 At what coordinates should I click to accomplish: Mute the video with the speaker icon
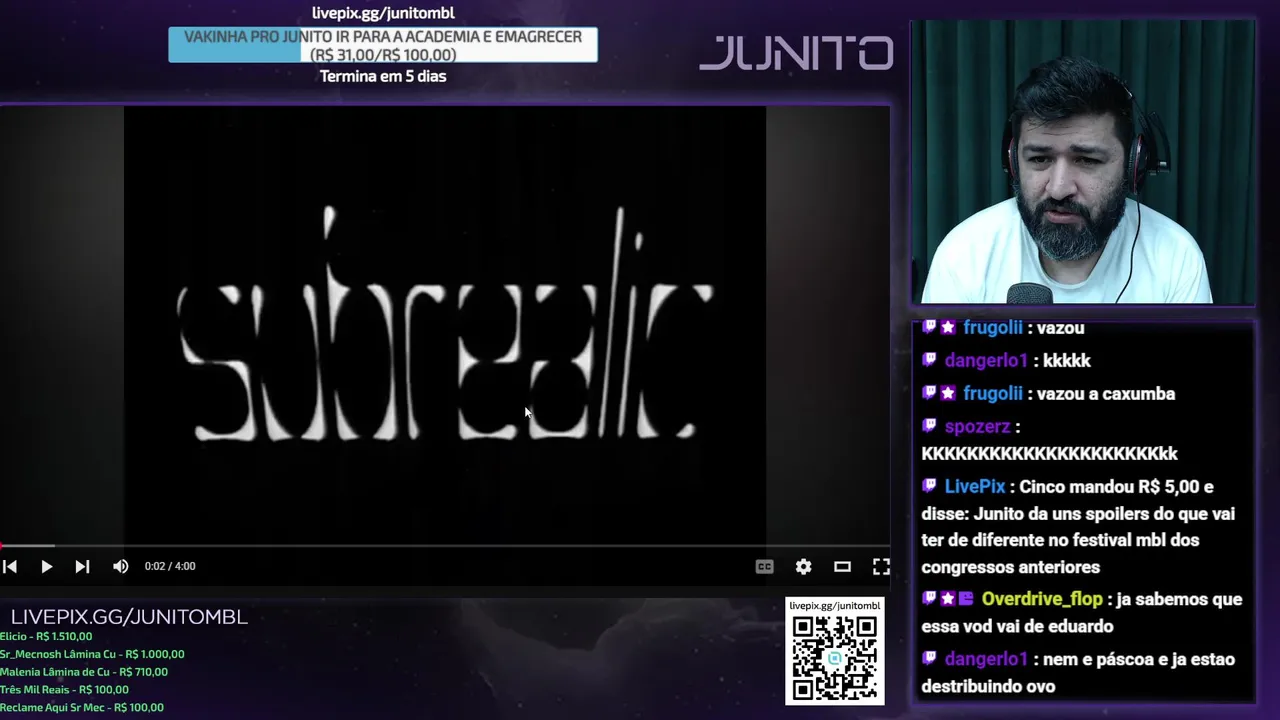coord(120,566)
